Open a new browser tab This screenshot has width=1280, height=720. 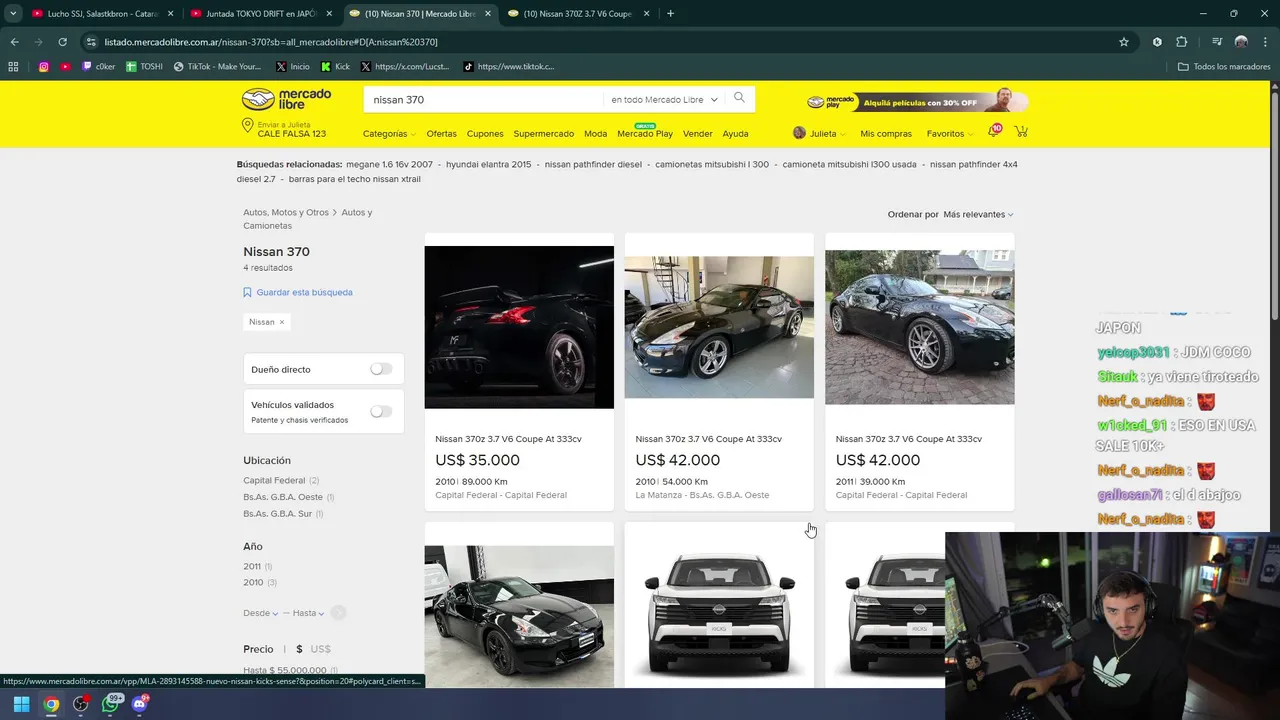[670, 14]
